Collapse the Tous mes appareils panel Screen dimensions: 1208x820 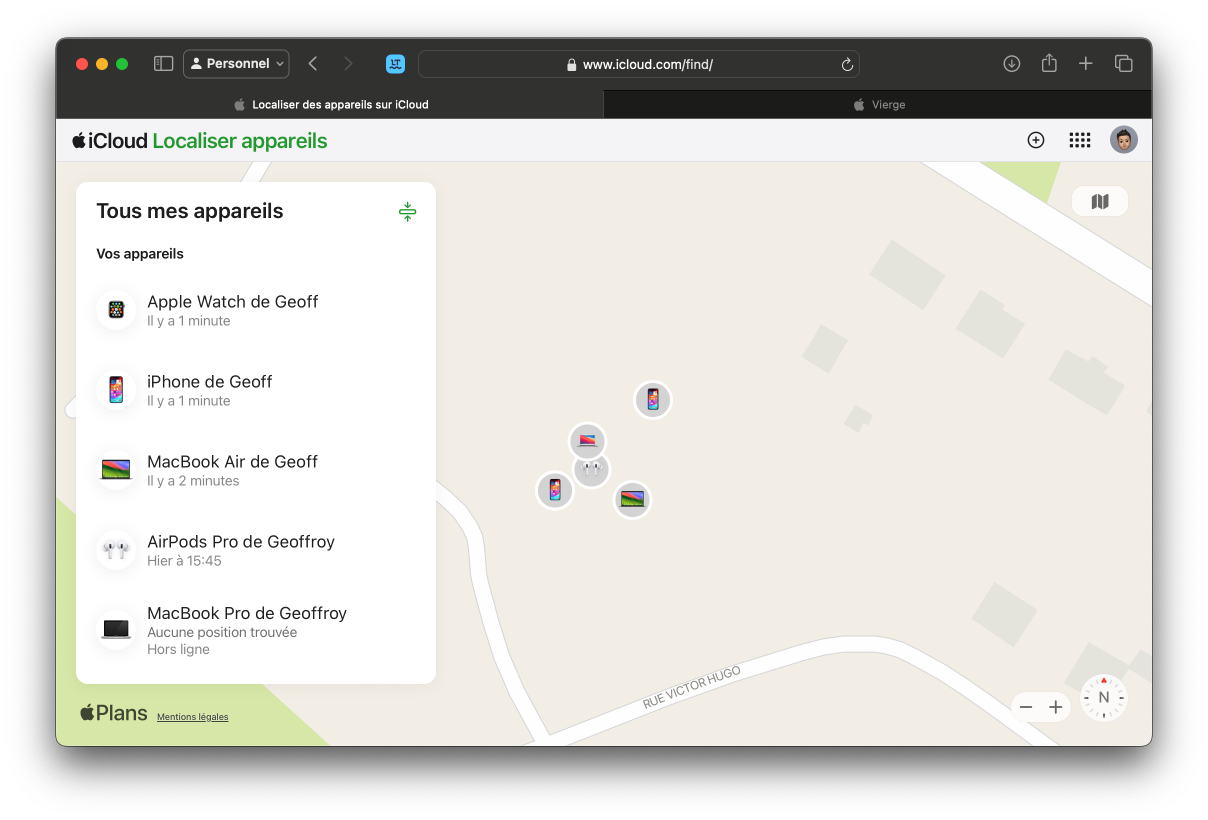click(x=407, y=212)
